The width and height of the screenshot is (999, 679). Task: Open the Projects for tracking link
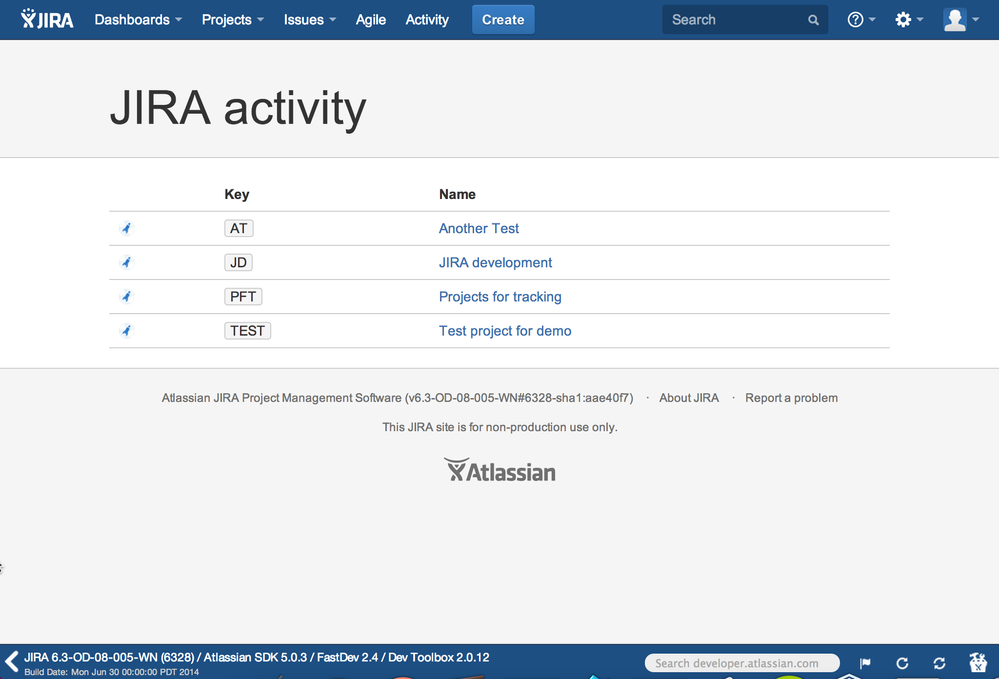pyautogui.click(x=500, y=297)
